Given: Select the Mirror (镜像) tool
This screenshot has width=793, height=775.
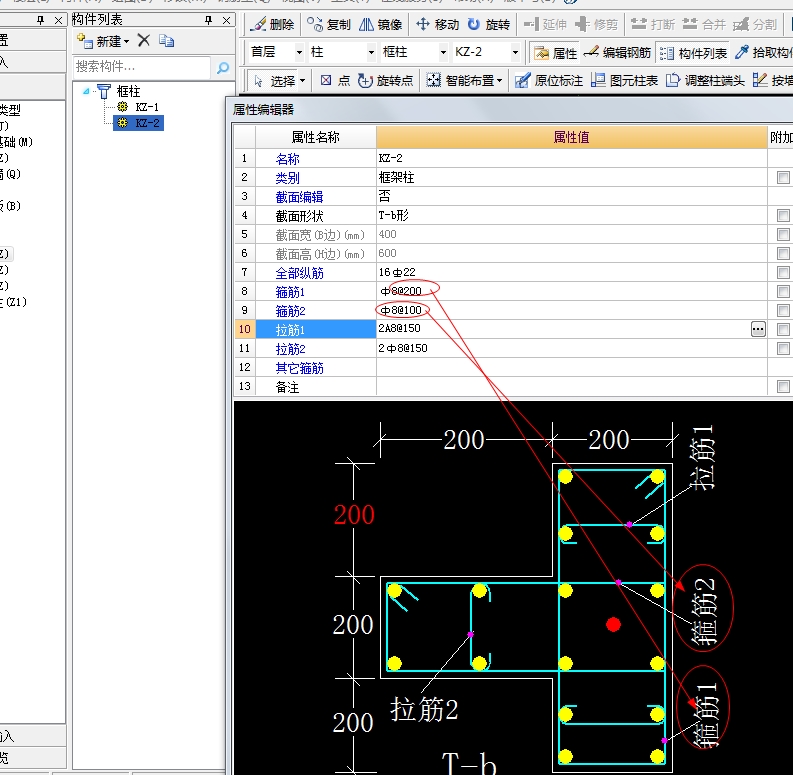Looking at the screenshot, I should (381, 24).
